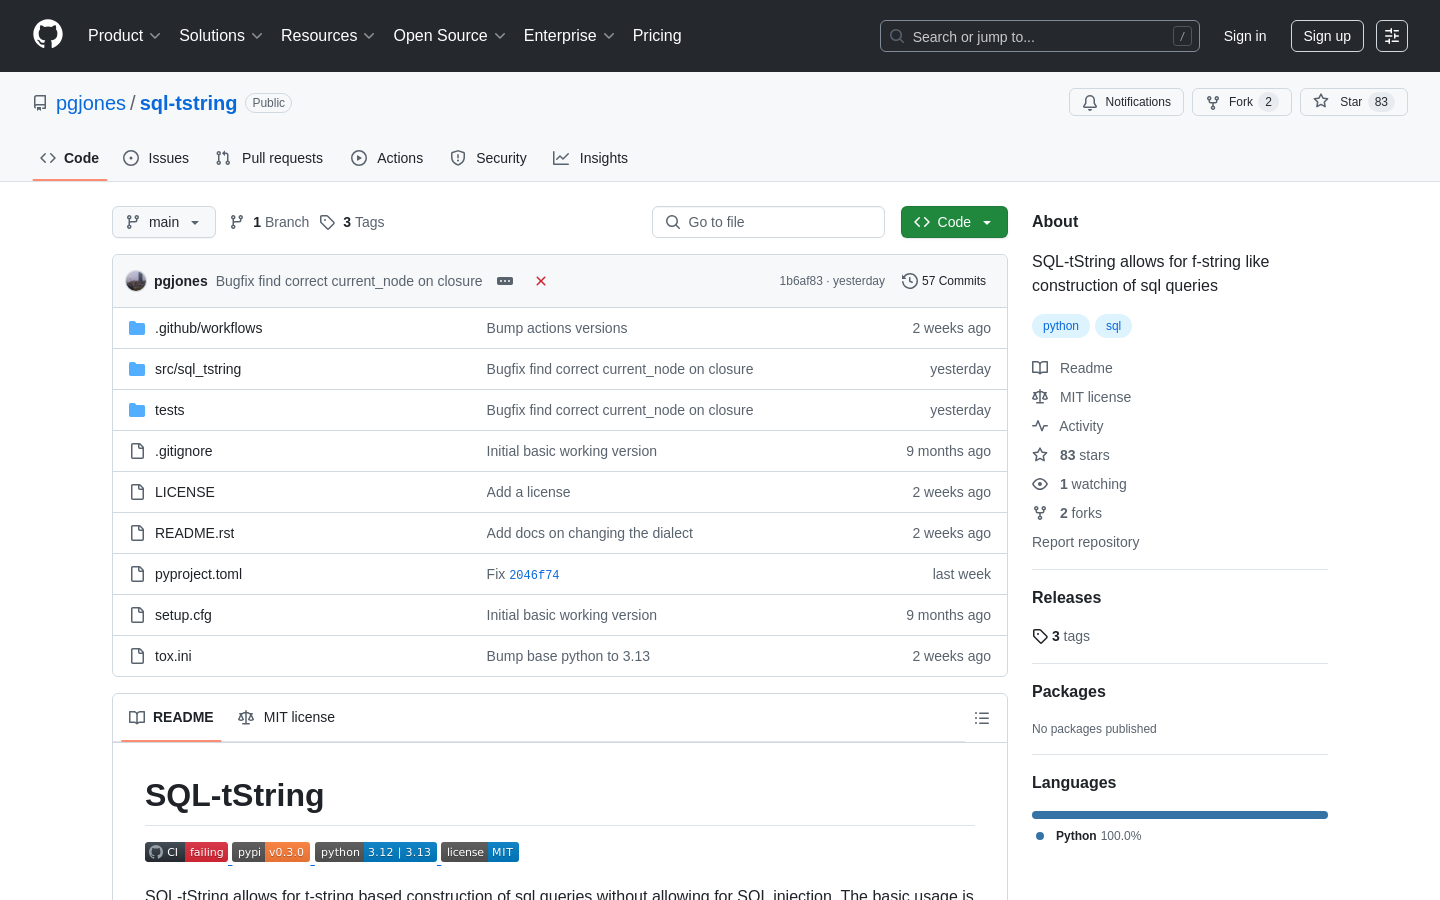The image size is (1440, 900).
Task: Open the 3 tags releases link
Action: [x=1061, y=636]
